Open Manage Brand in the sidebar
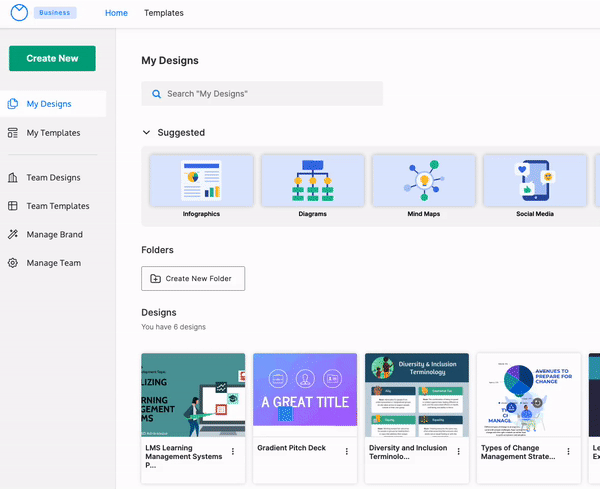 [53, 235]
